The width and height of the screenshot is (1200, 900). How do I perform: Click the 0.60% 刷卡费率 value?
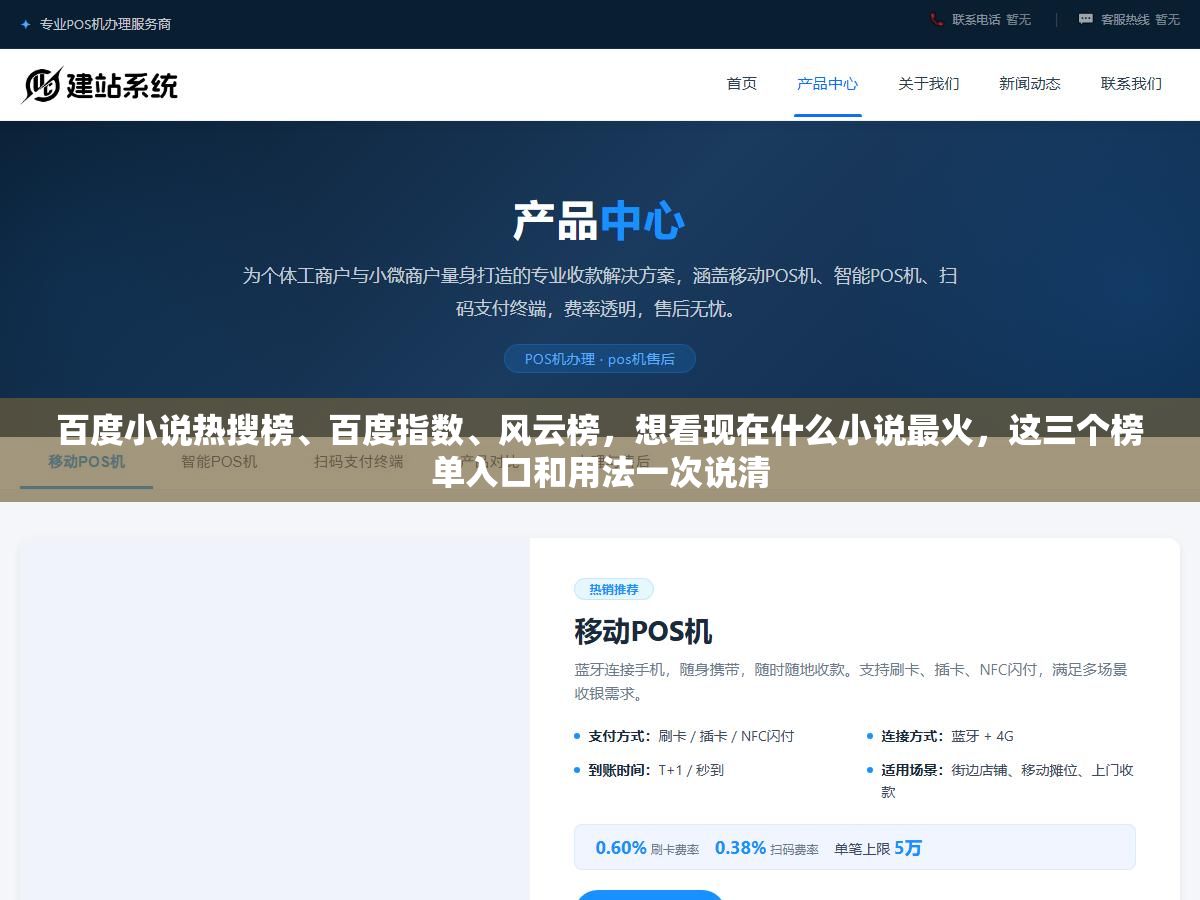647,848
